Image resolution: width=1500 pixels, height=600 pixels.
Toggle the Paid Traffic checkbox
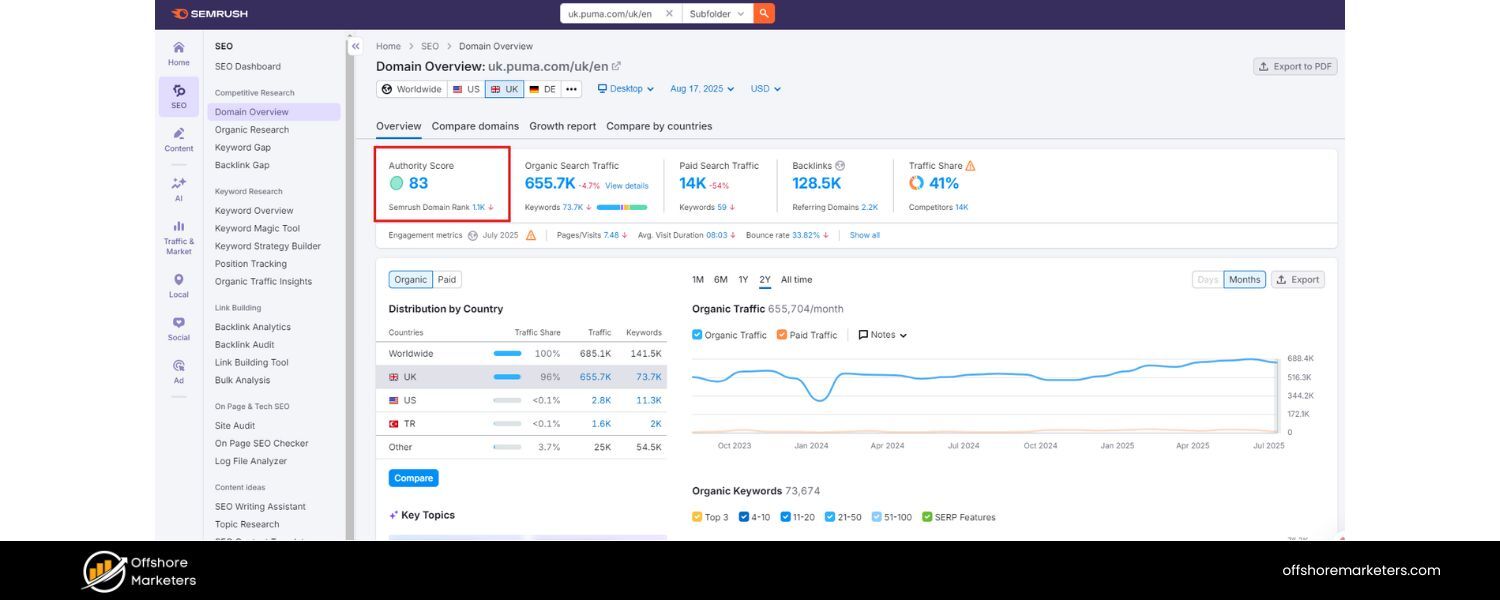tap(782, 335)
